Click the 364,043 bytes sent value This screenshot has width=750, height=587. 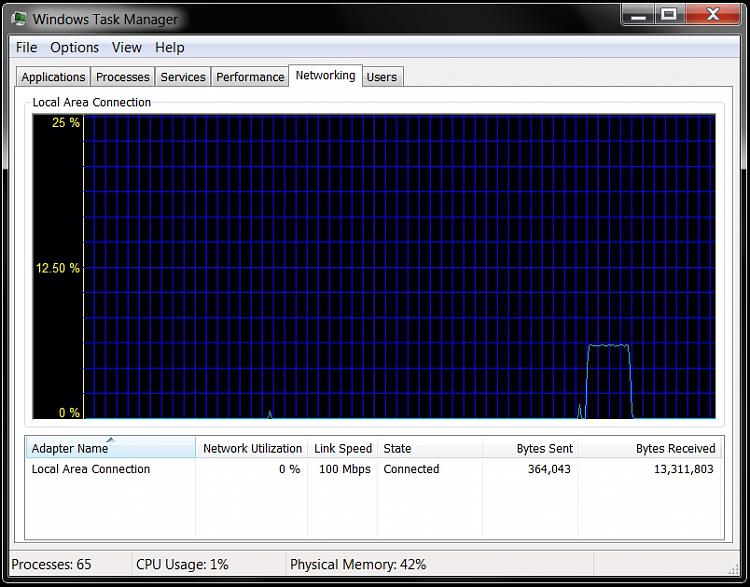click(x=549, y=469)
